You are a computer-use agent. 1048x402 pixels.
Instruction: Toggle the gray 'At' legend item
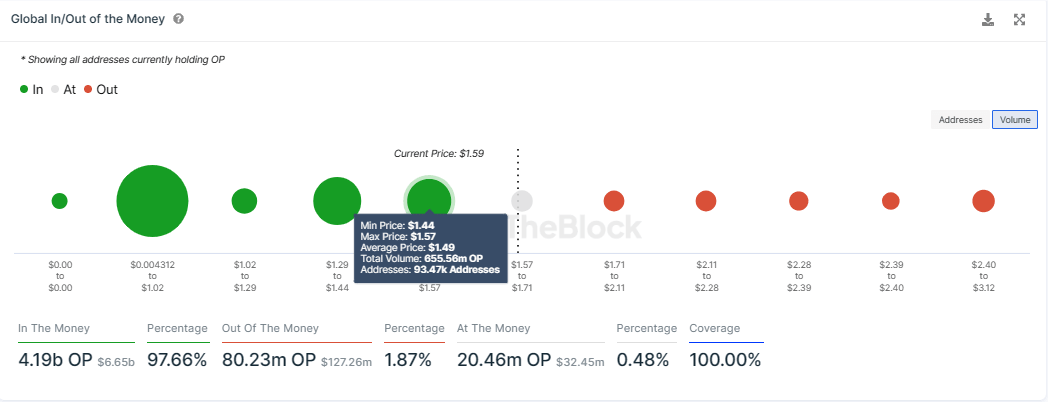click(63, 89)
